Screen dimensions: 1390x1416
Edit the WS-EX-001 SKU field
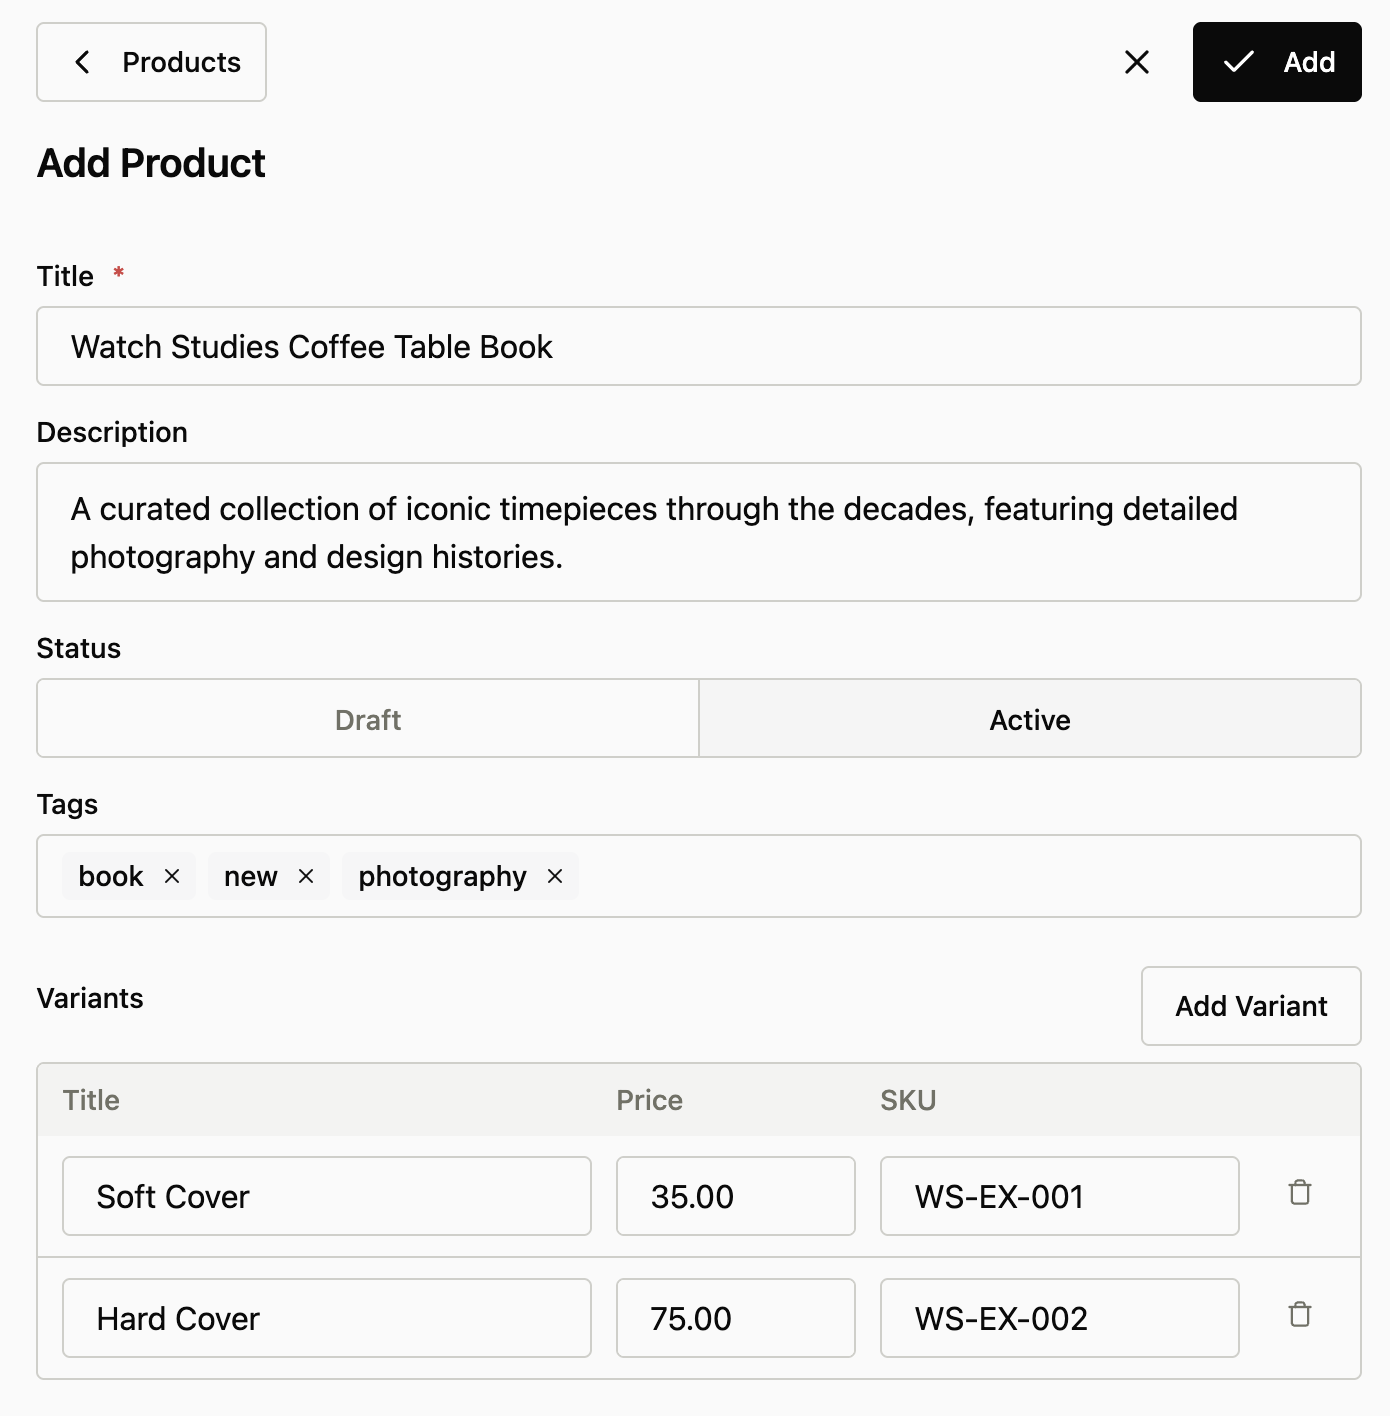[1059, 1196]
